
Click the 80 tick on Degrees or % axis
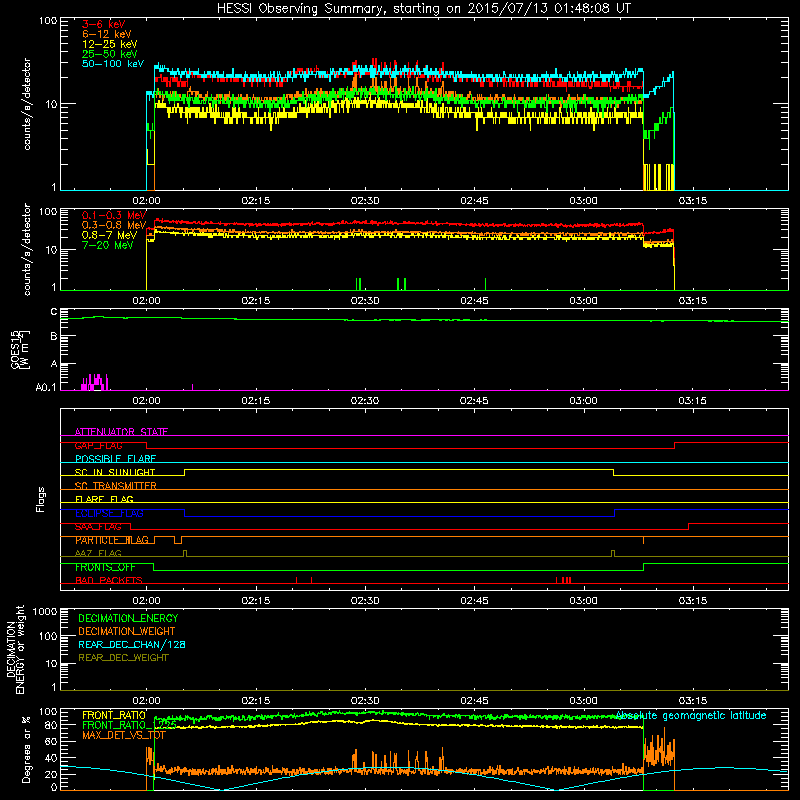[51, 725]
